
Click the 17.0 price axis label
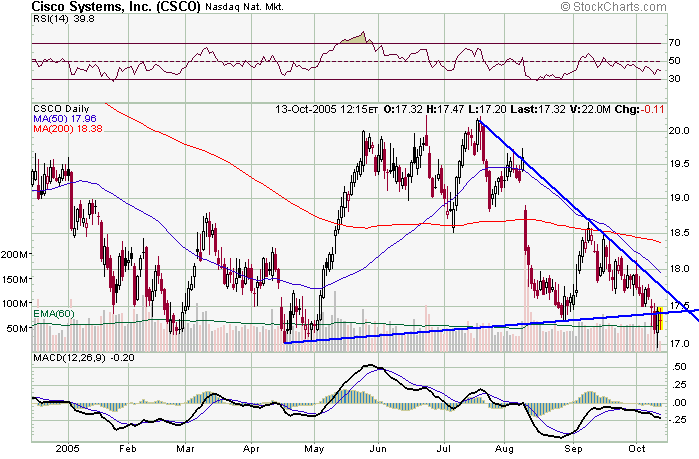(x=678, y=344)
